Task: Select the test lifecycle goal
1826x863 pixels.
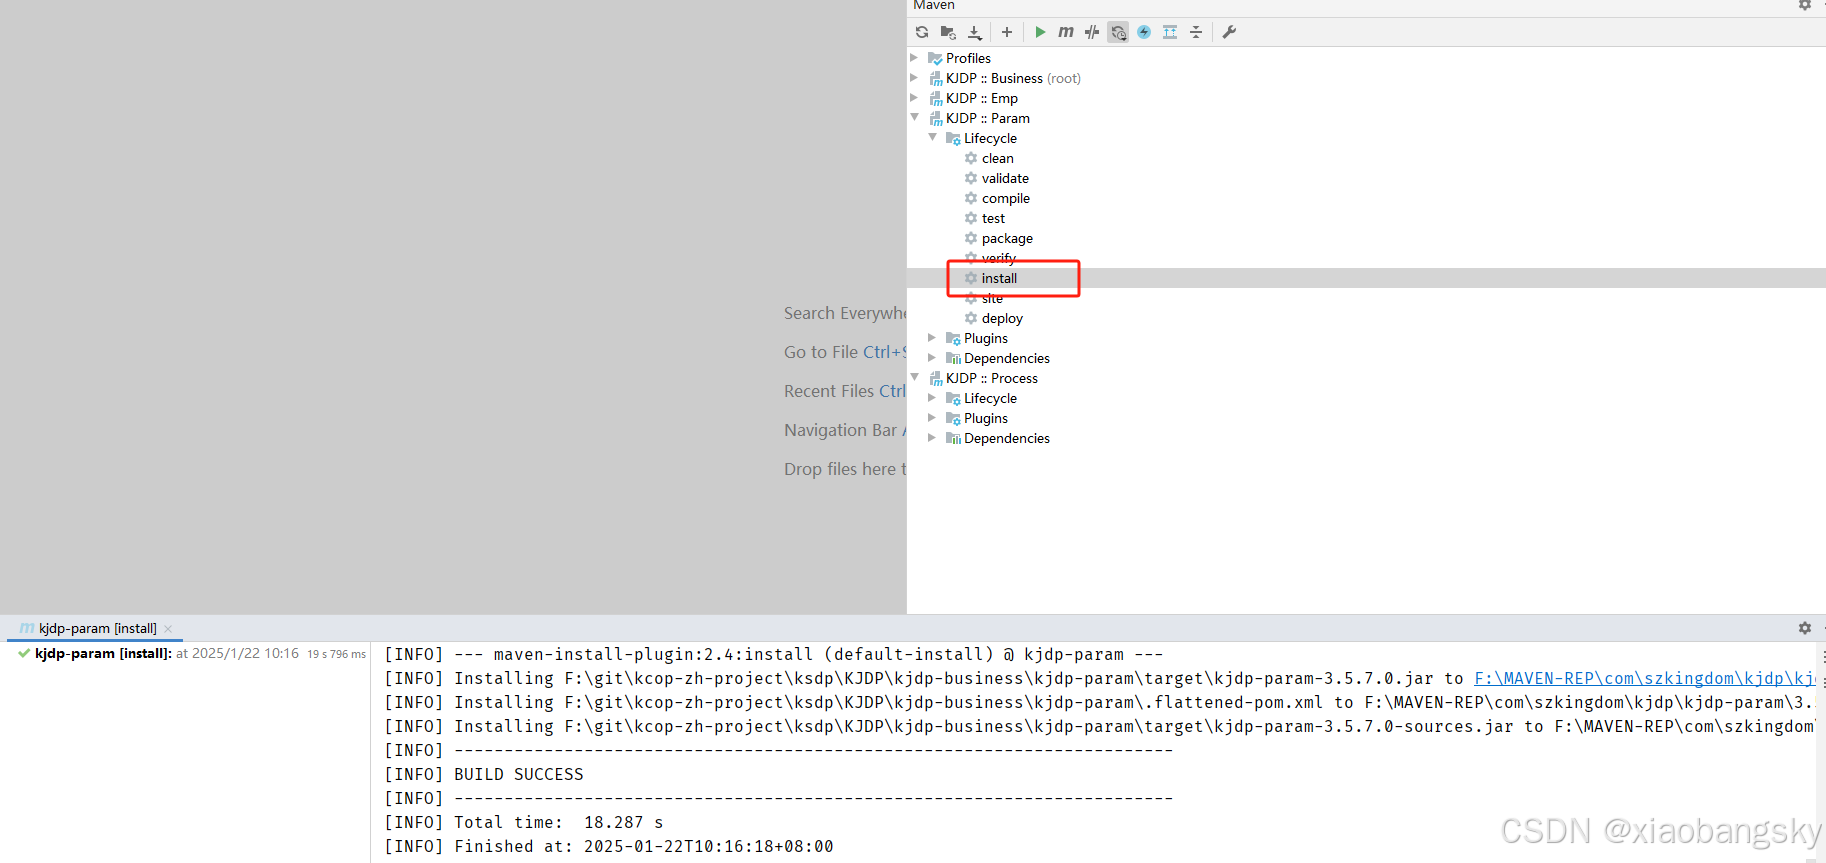Action: coord(993,218)
